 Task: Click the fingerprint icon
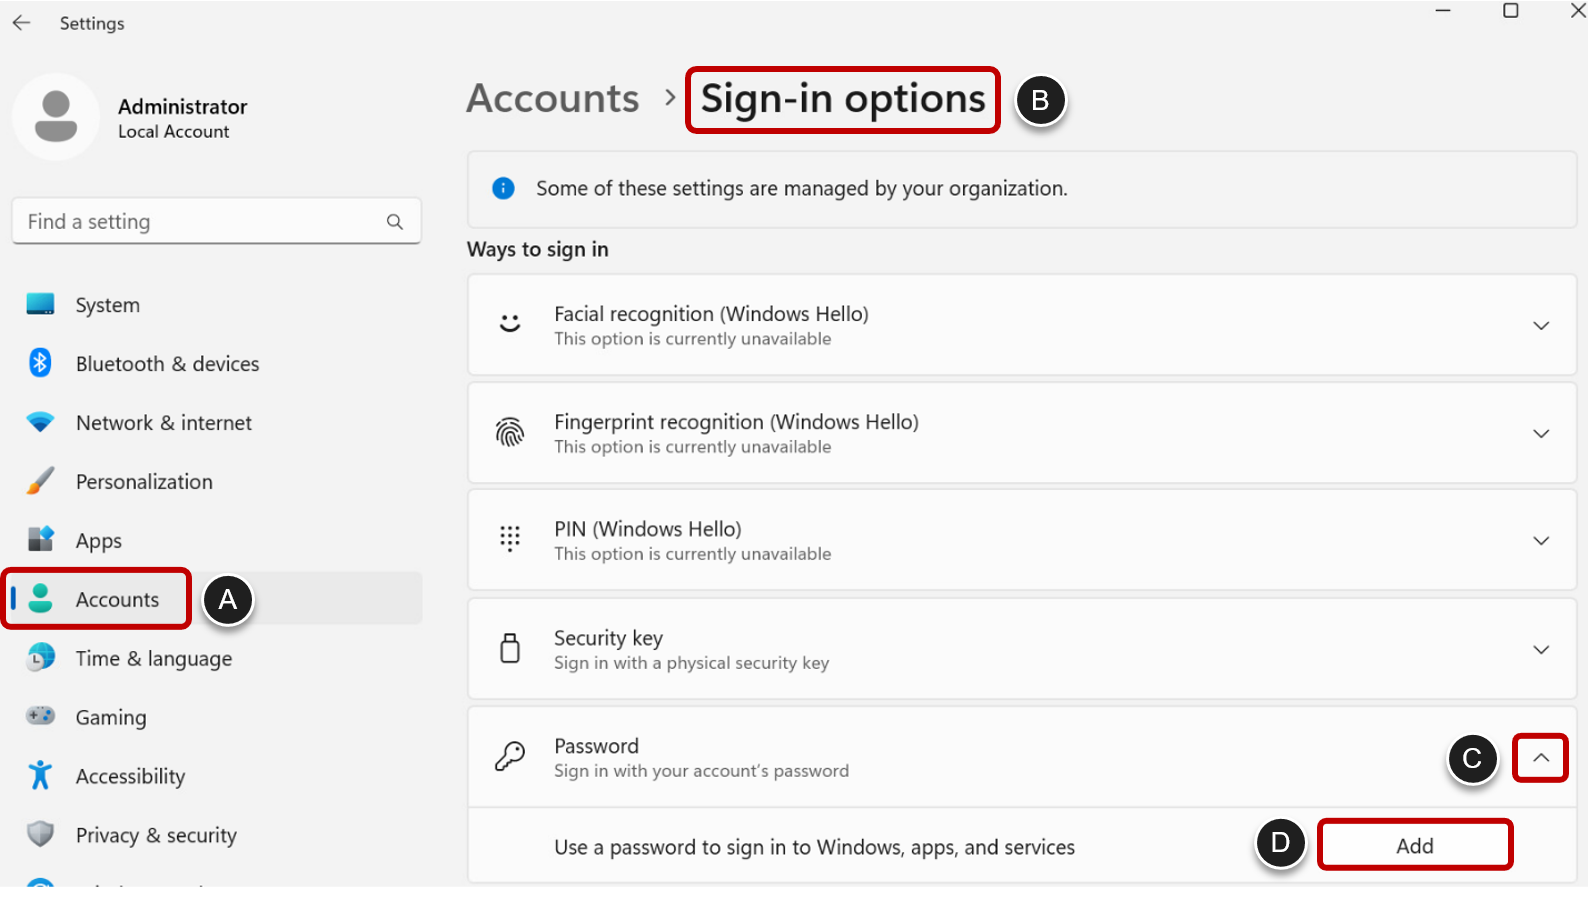click(x=510, y=433)
